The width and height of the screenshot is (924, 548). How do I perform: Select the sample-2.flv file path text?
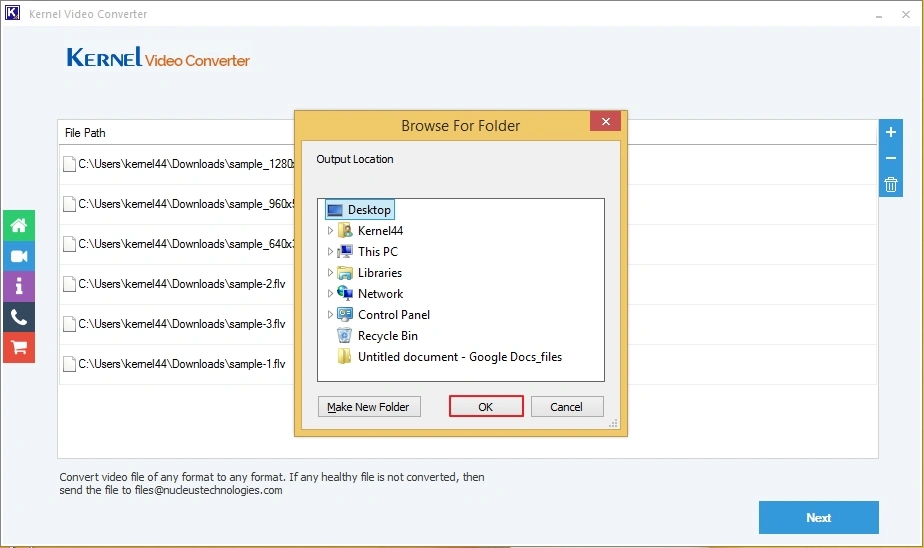(182, 284)
